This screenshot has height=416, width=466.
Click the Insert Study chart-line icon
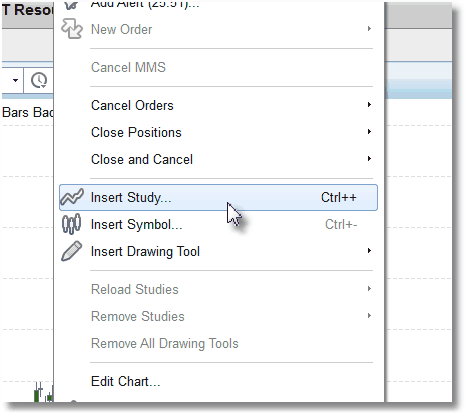point(72,197)
